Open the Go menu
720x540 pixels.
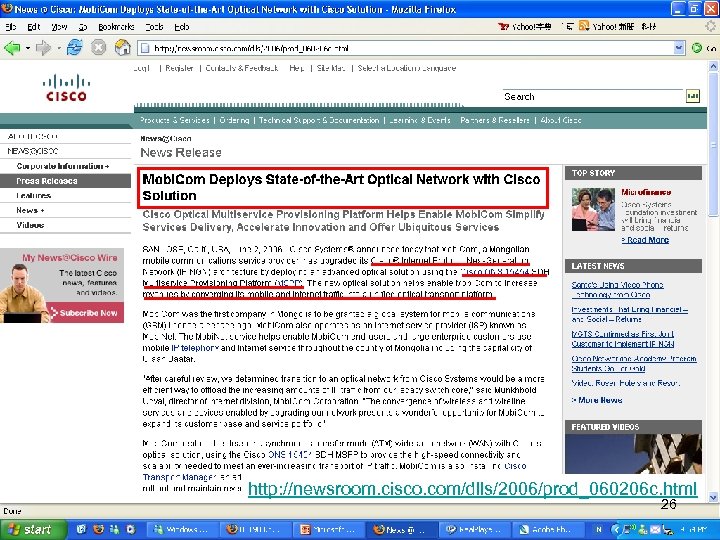(83, 27)
